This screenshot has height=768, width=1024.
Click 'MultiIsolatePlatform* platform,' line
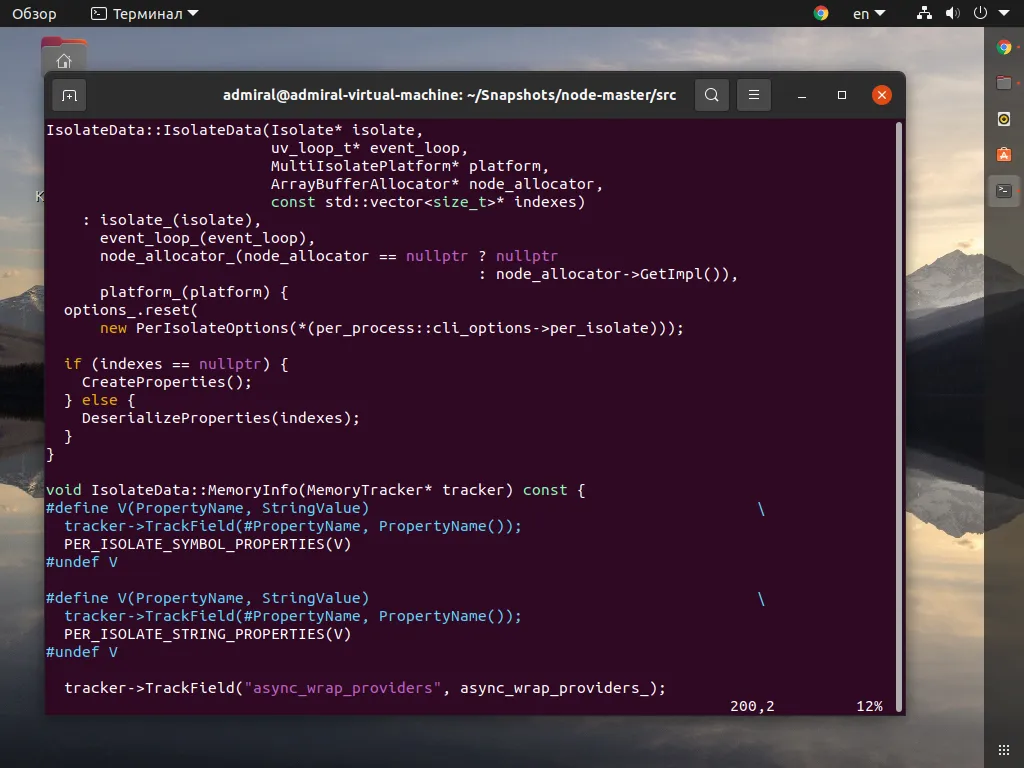tap(410, 166)
